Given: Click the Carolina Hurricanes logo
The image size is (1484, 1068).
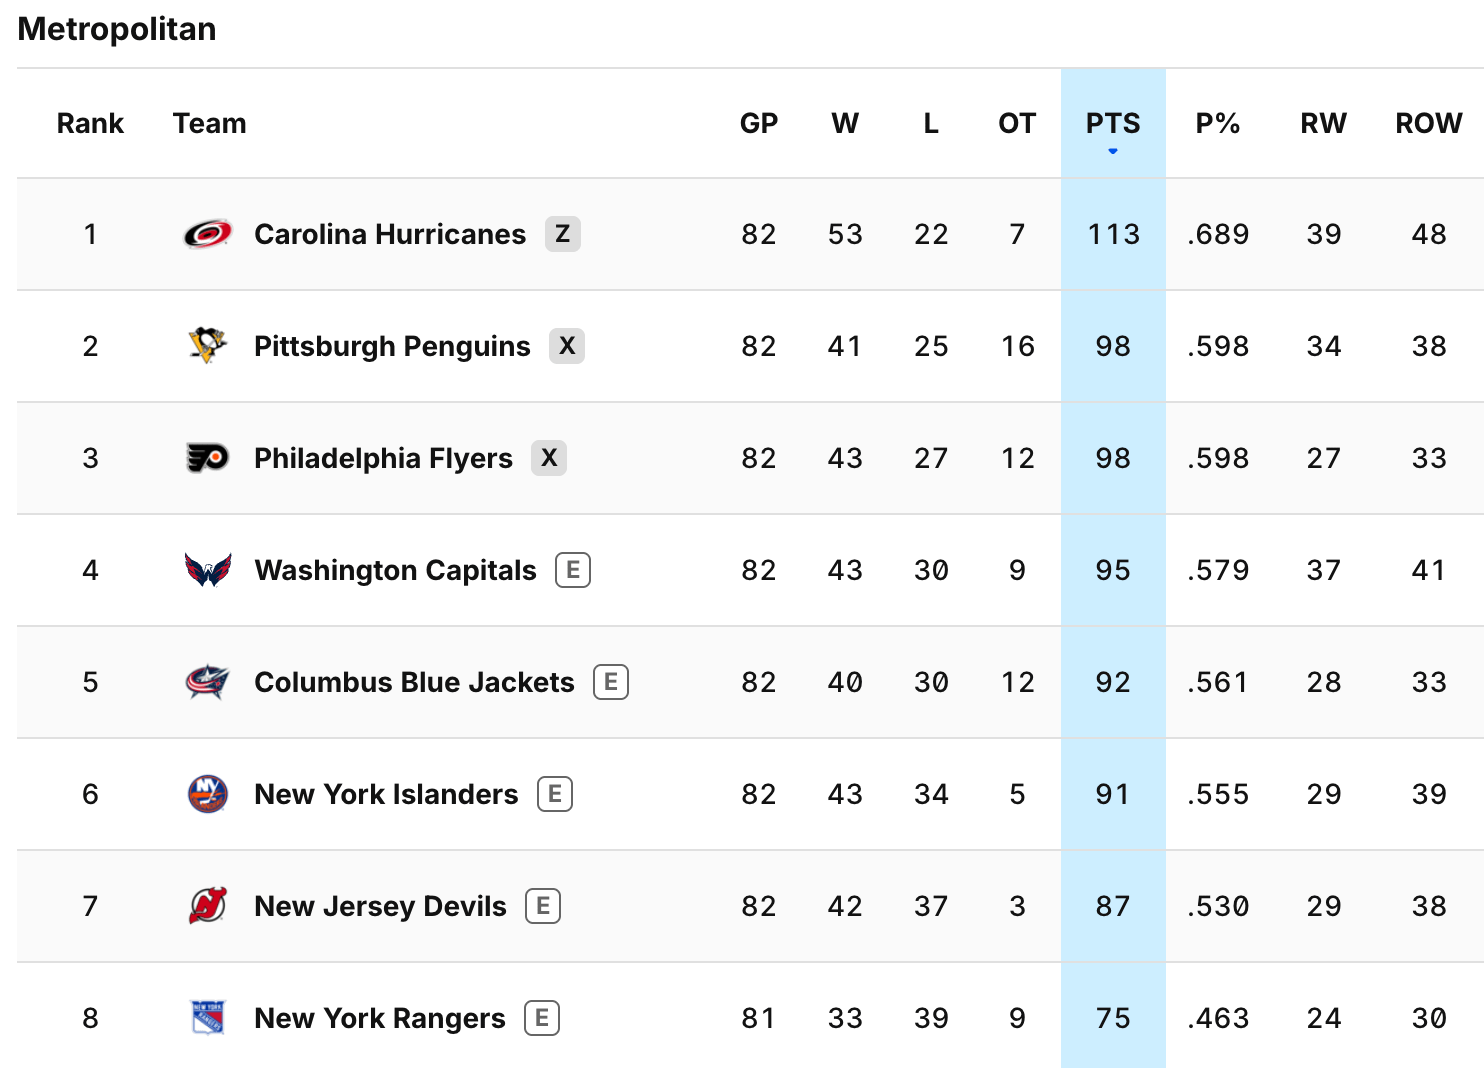Looking at the screenshot, I should click(x=208, y=234).
